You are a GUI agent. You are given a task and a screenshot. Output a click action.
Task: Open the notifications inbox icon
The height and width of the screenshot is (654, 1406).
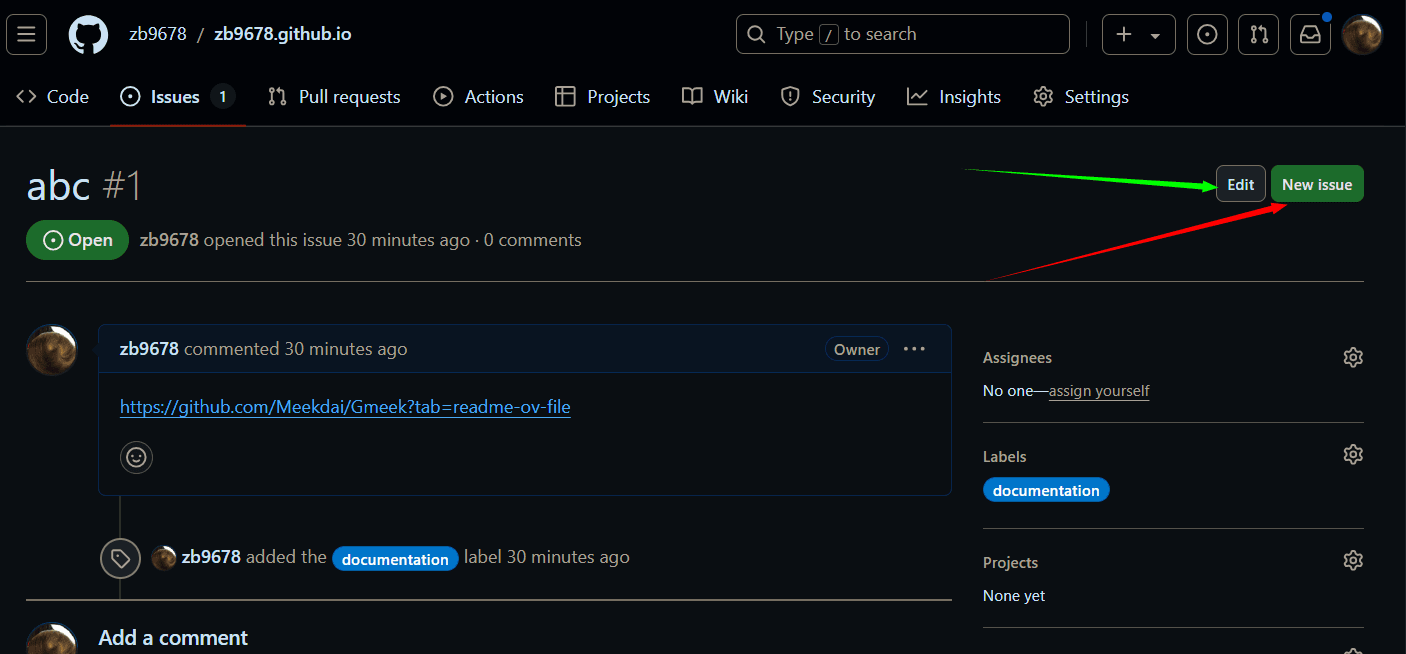pyautogui.click(x=1310, y=35)
